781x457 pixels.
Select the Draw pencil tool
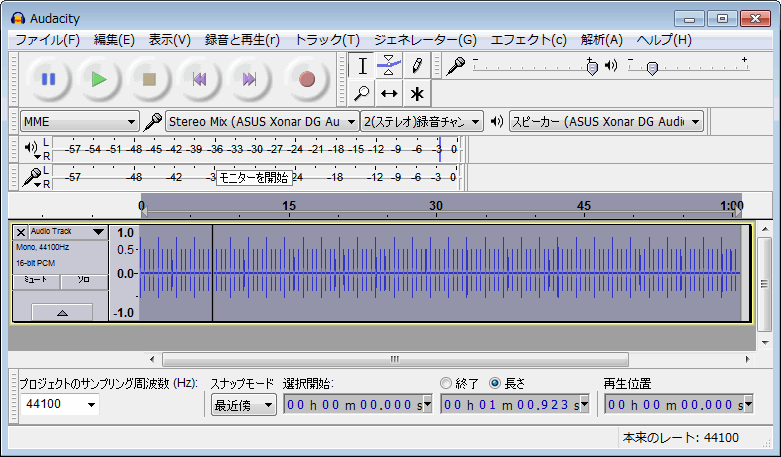416,66
